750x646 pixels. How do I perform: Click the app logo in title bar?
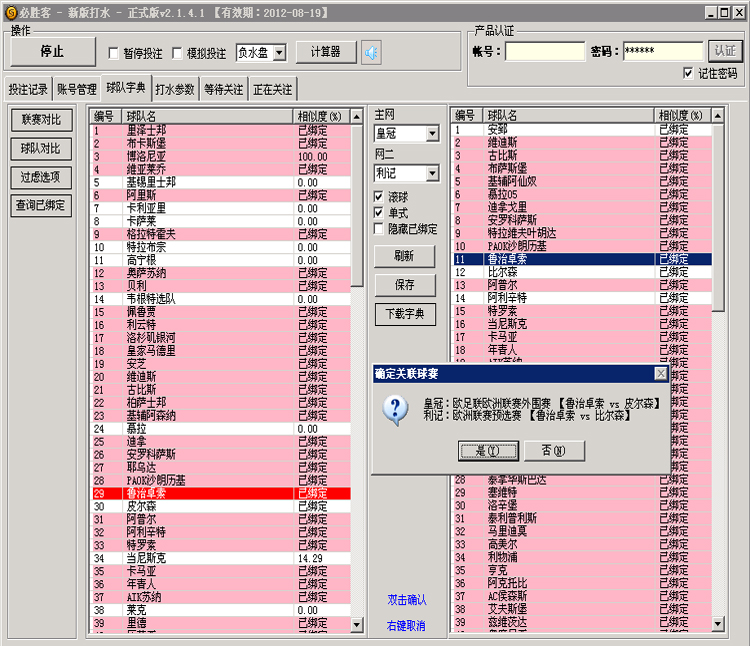pyautogui.click(x=10, y=10)
